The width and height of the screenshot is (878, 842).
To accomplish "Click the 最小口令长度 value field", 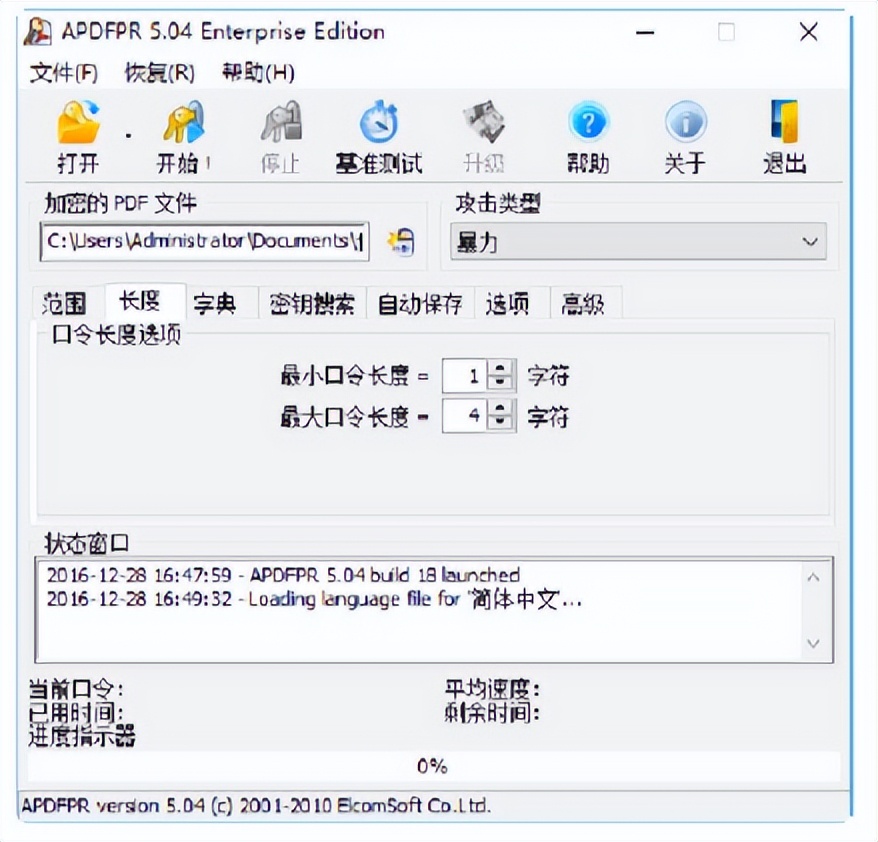I will coord(465,376).
